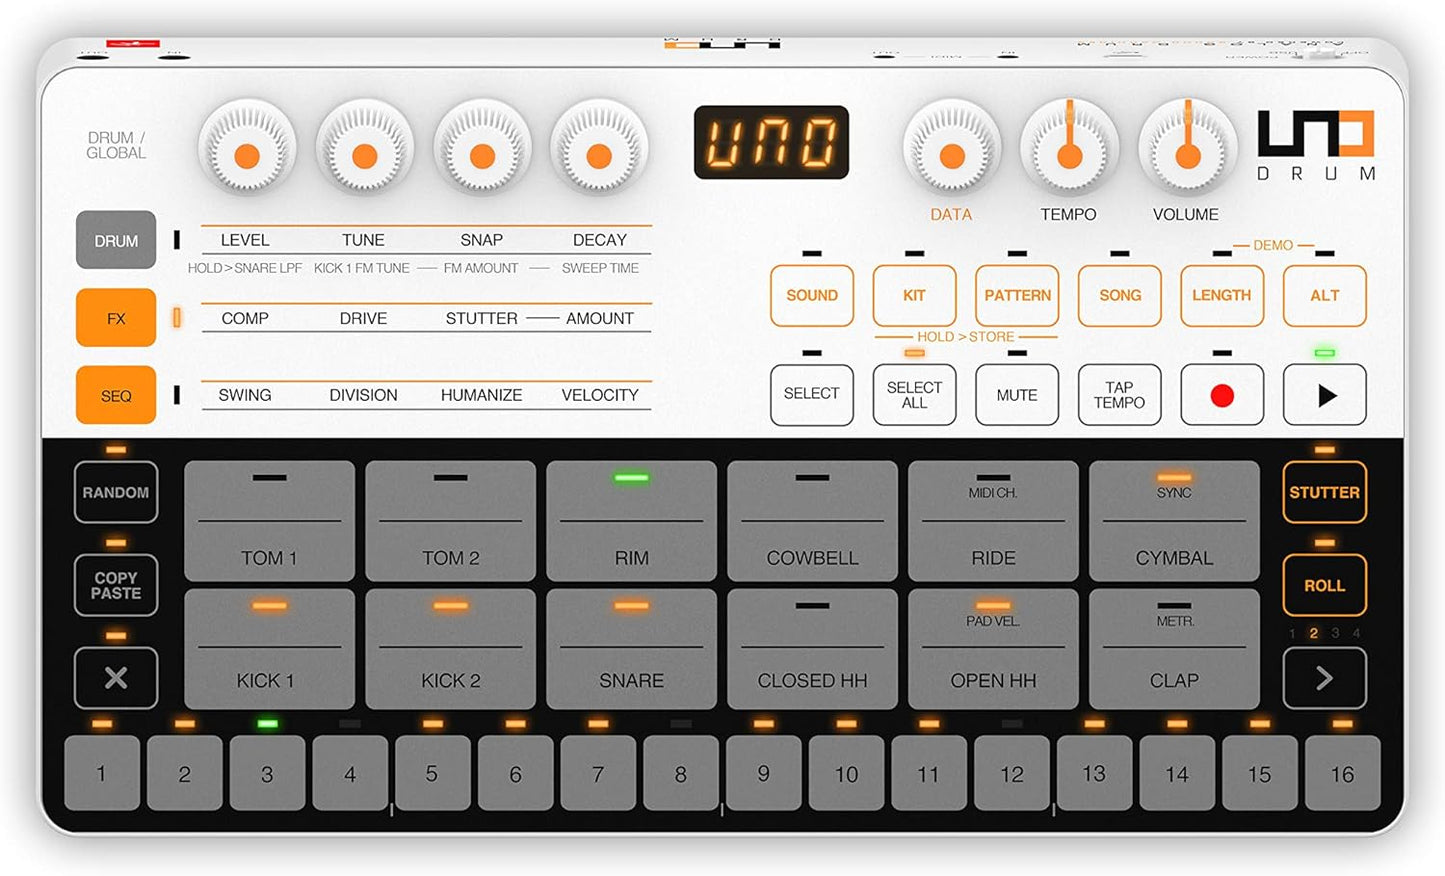Activate the STUTTER effect button
Image resolution: width=1445 pixels, height=876 pixels.
click(1324, 493)
